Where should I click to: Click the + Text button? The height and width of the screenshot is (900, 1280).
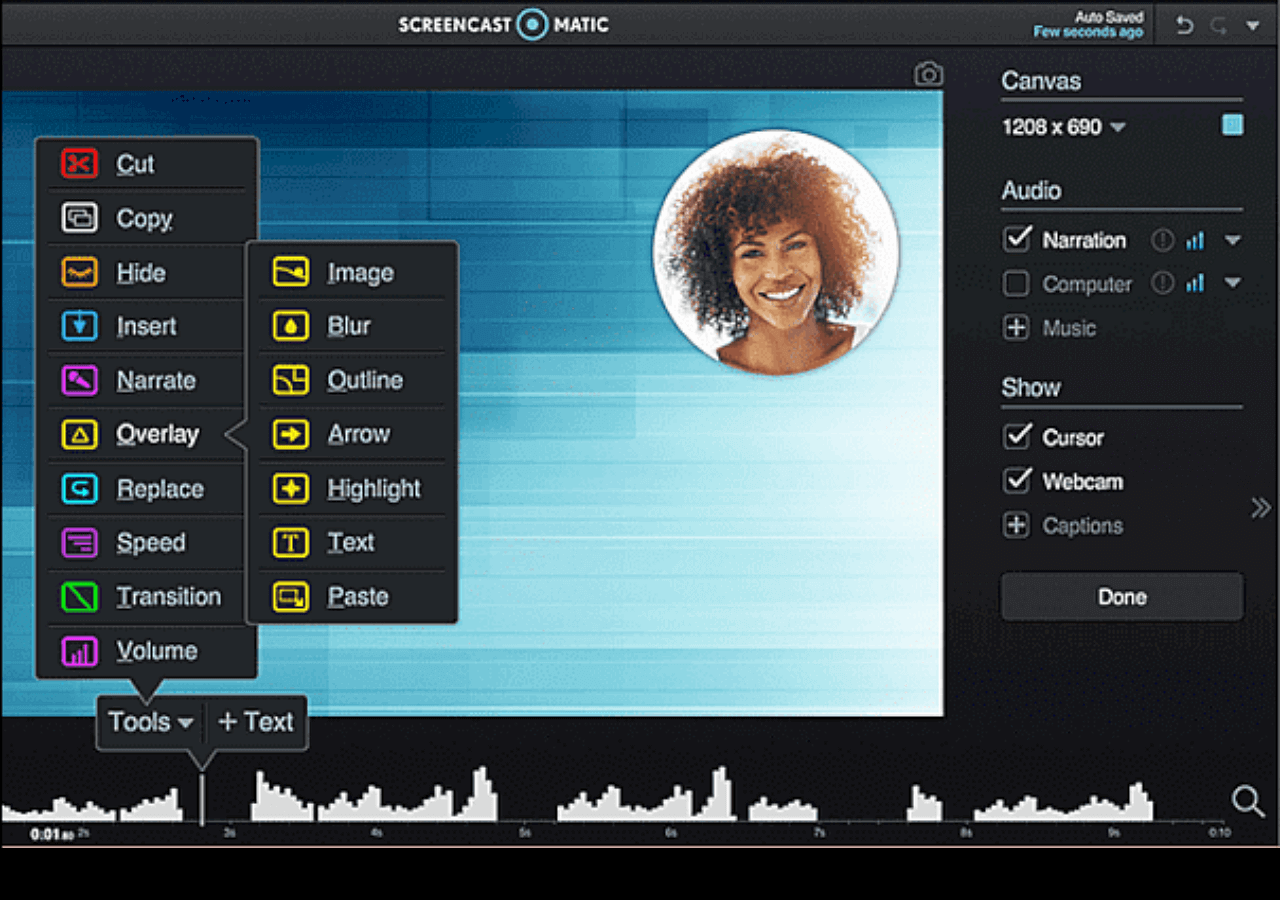tap(256, 722)
